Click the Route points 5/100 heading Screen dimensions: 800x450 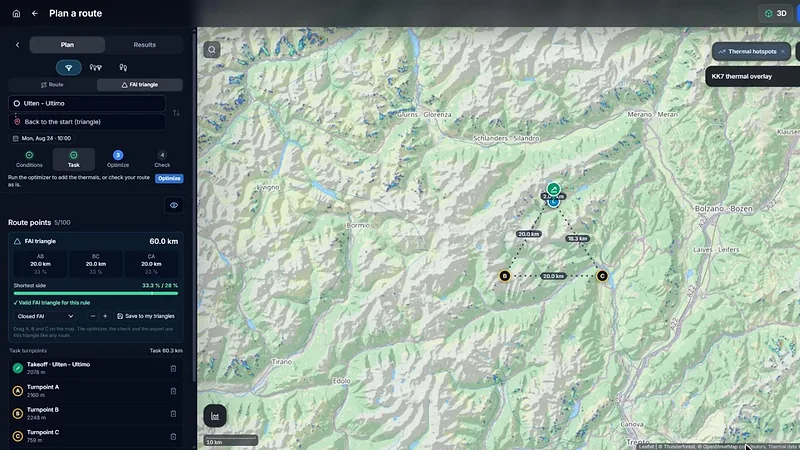point(39,222)
